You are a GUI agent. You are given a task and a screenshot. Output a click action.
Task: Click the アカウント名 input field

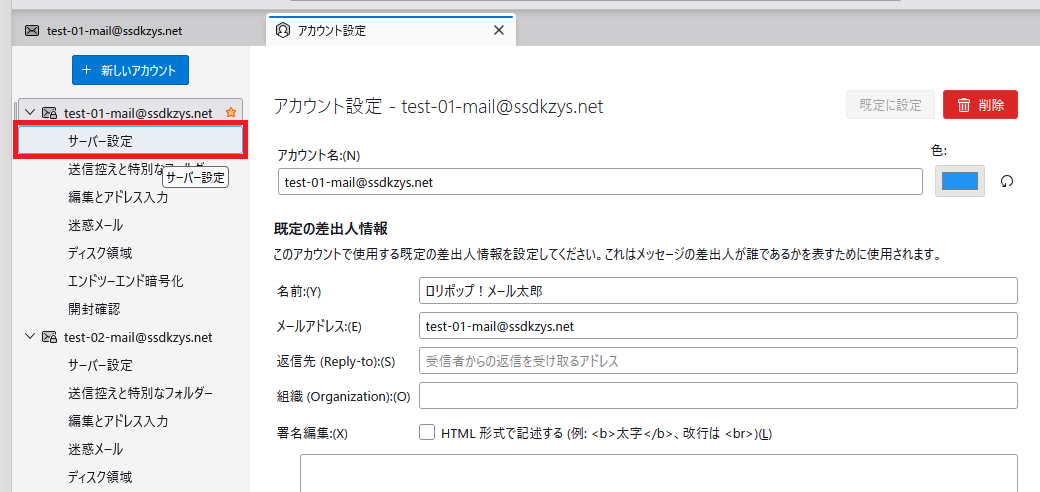point(600,182)
